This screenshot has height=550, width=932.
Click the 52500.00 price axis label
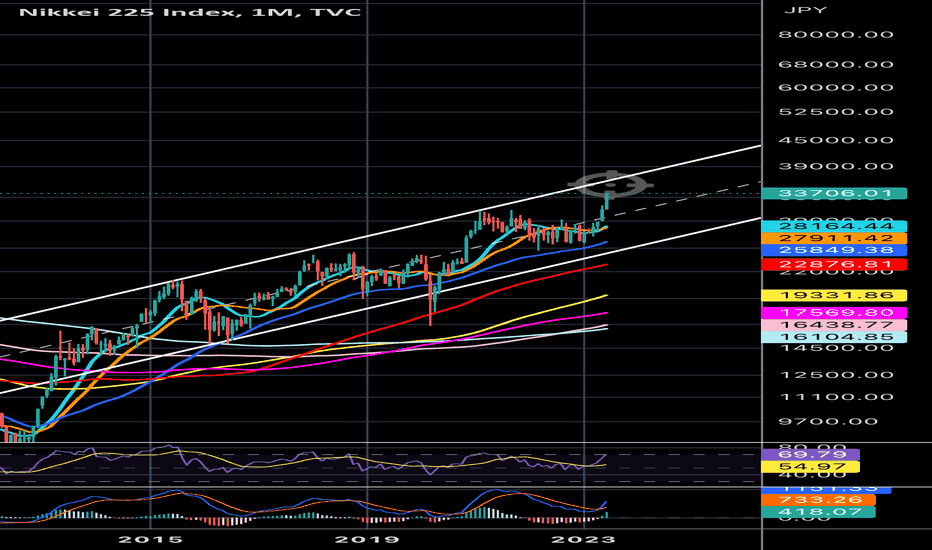[836, 112]
